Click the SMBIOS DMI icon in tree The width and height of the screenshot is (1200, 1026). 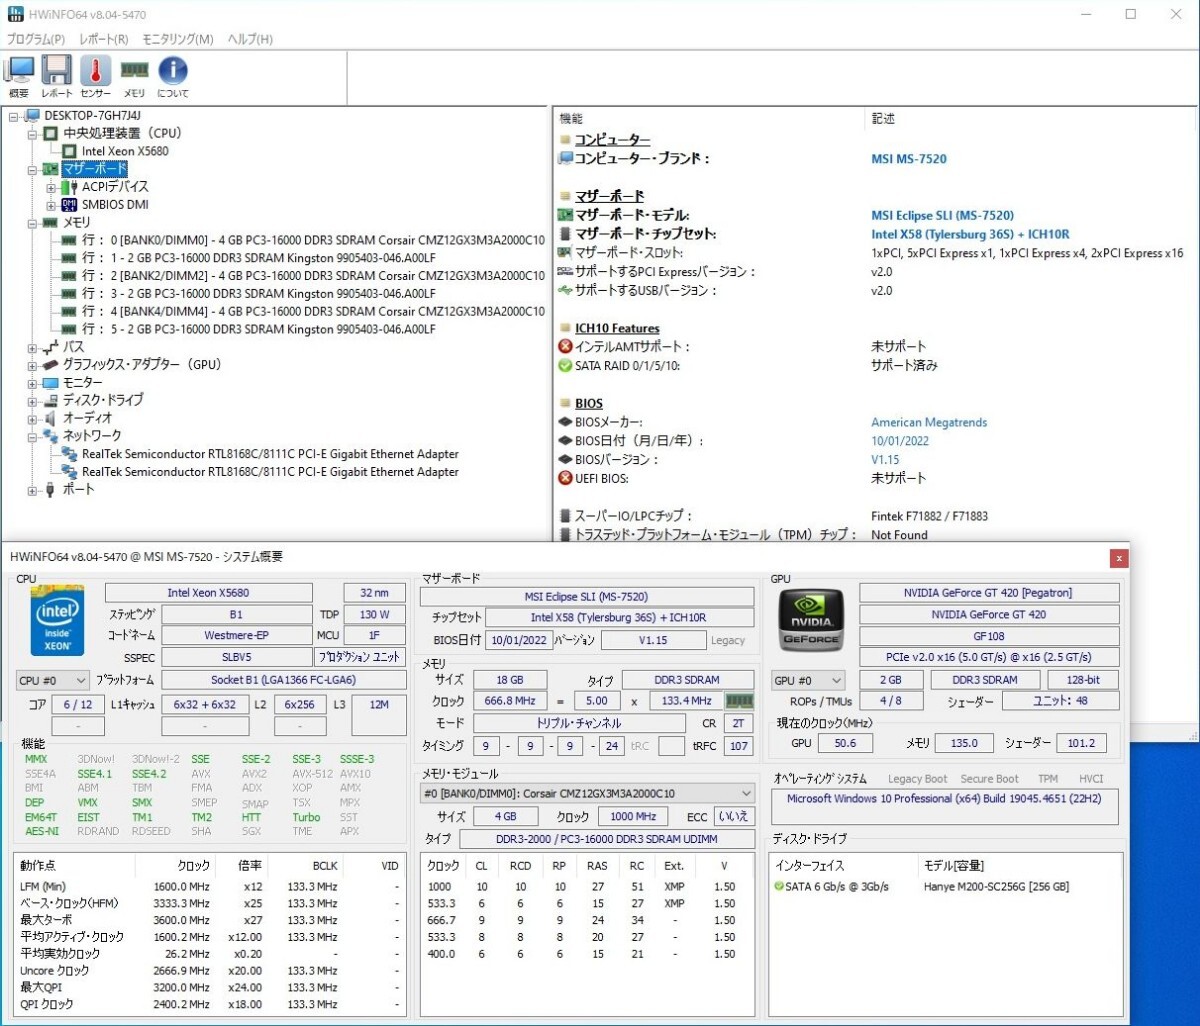pos(70,205)
